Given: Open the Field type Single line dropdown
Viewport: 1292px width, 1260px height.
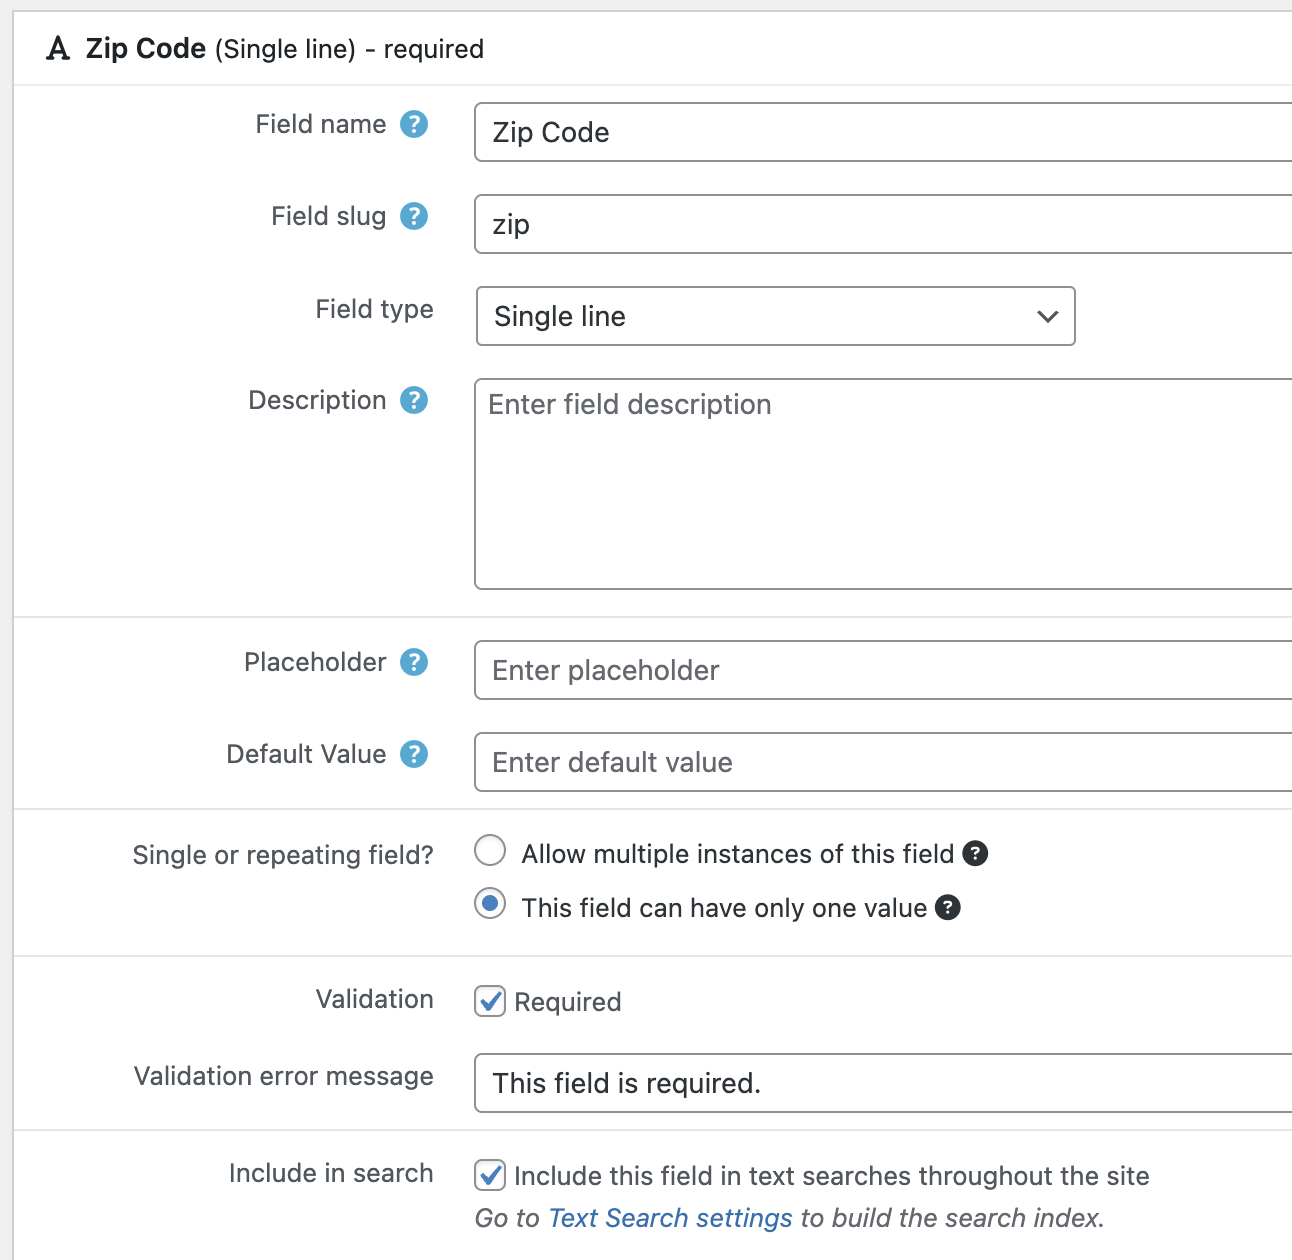Looking at the screenshot, I should (775, 316).
